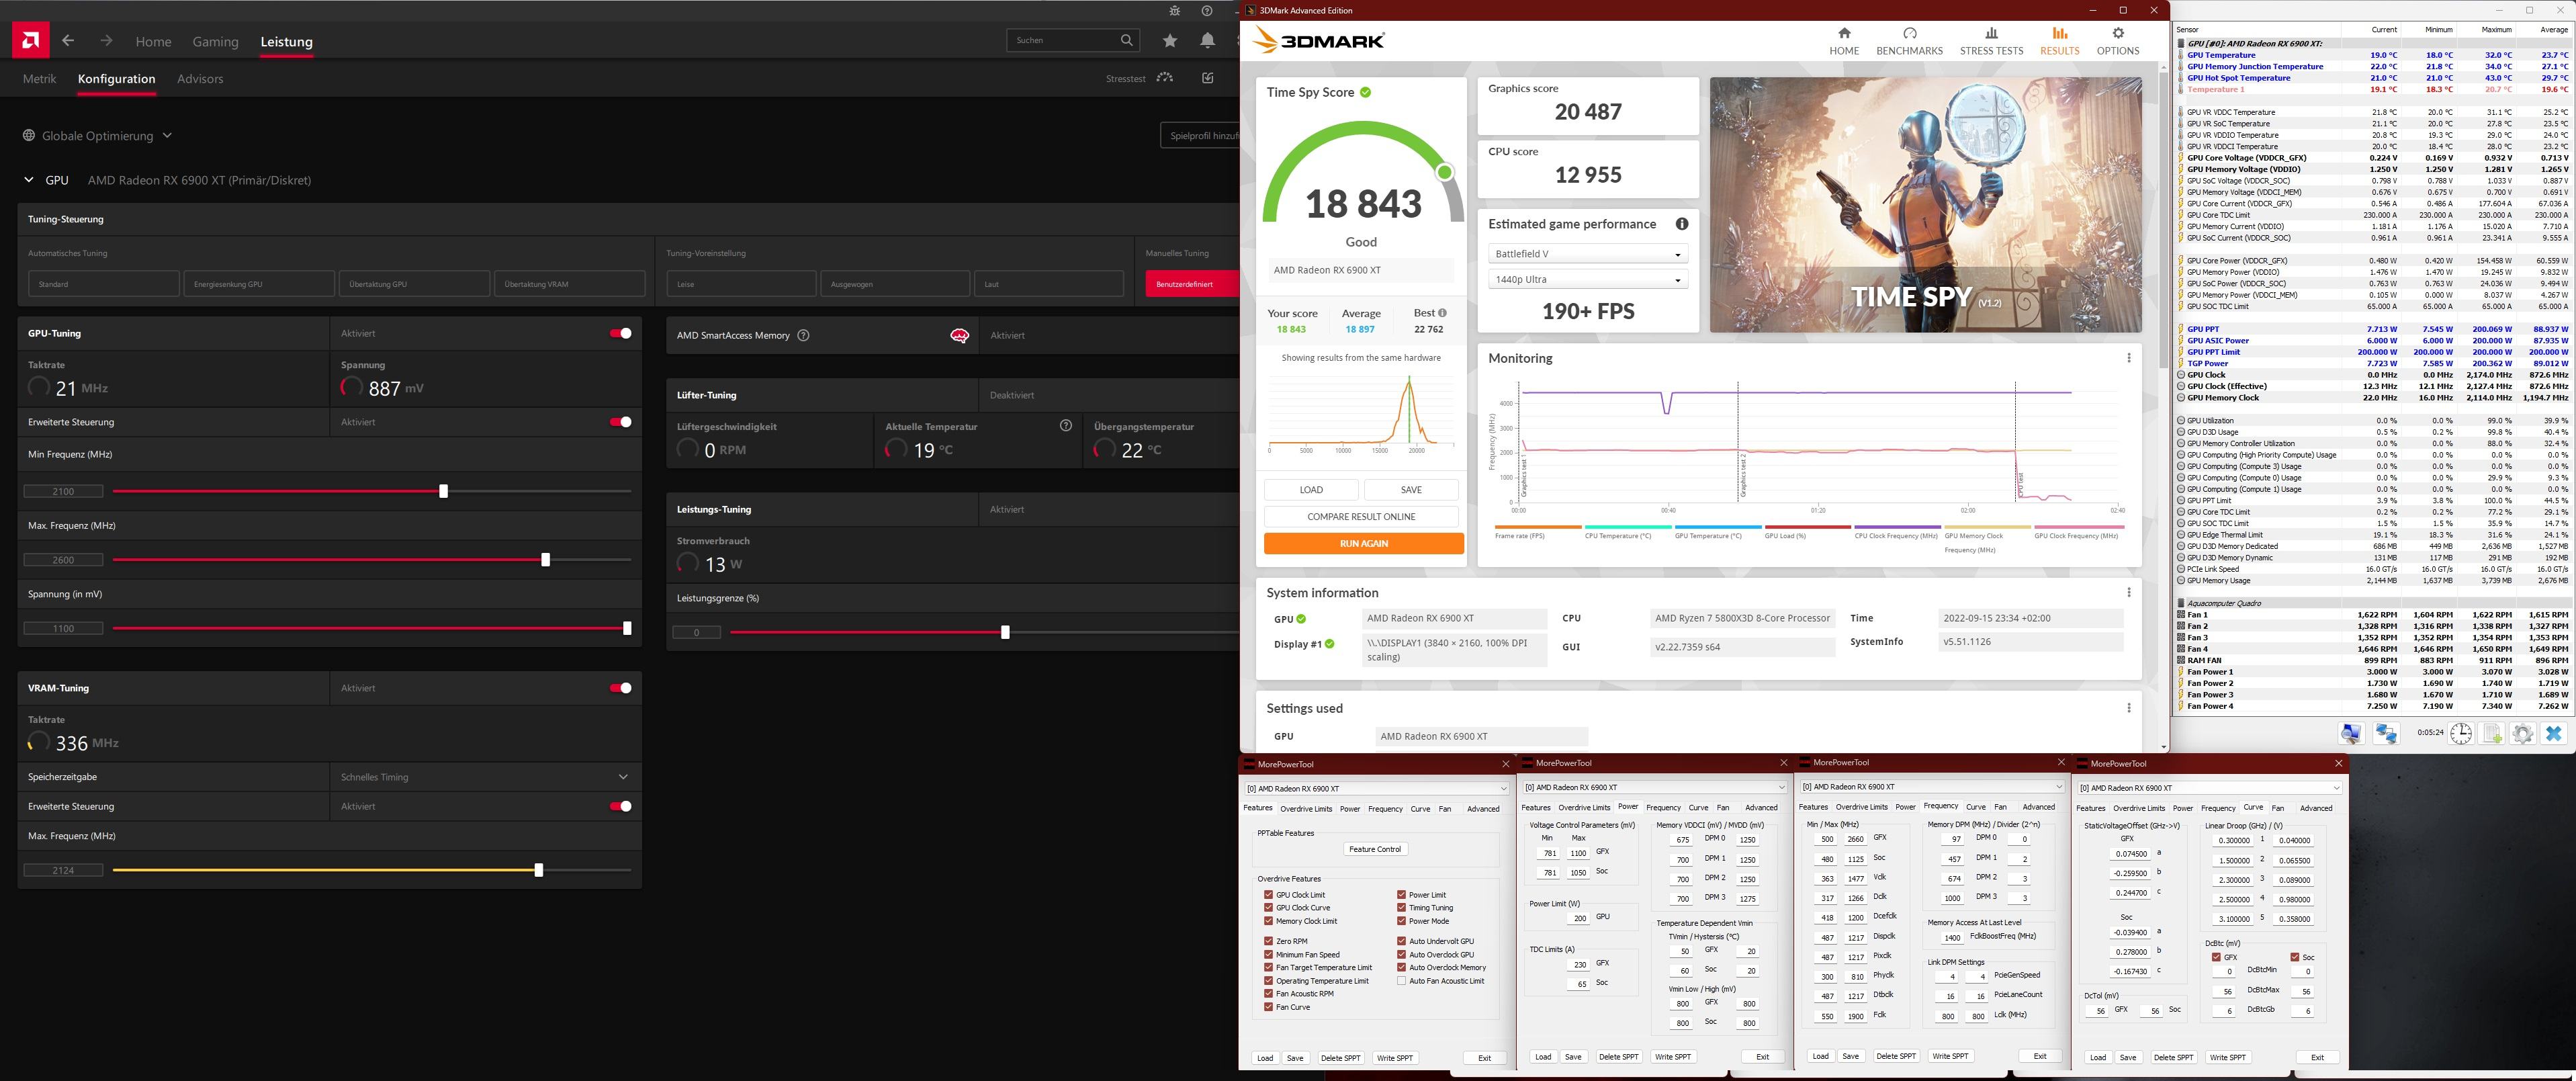2576x1081 pixels.
Task: Expand the Globale Optimierung dropdown
Action: click(x=167, y=135)
